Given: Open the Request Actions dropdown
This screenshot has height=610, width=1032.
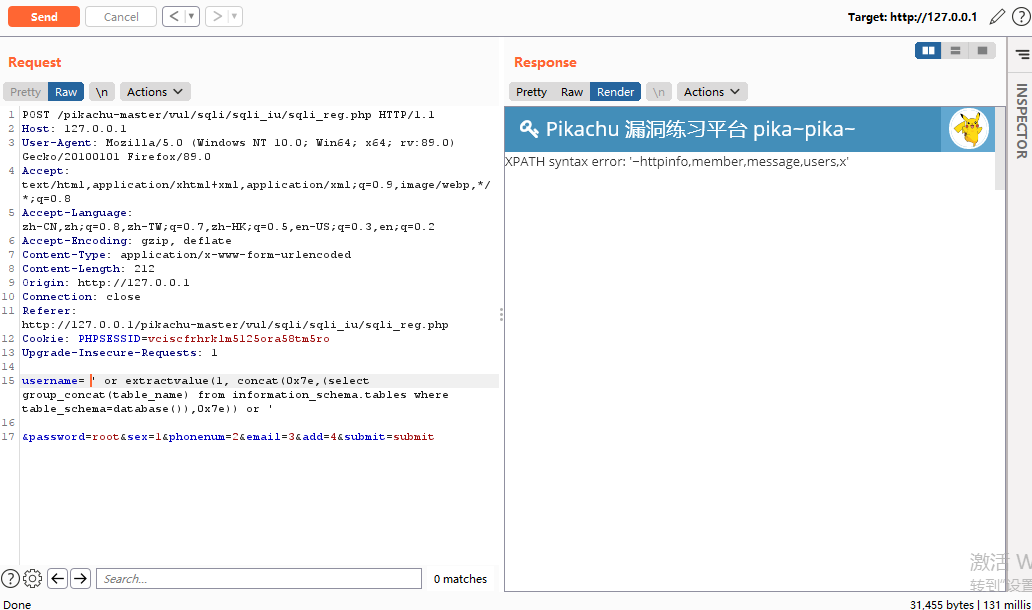Looking at the screenshot, I should pos(155,92).
